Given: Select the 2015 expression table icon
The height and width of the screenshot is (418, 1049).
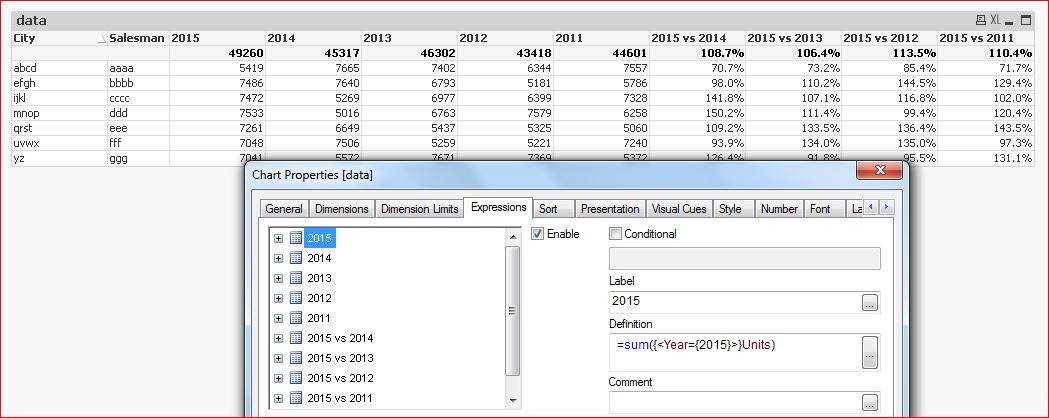Looking at the screenshot, I should tap(296, 238).
